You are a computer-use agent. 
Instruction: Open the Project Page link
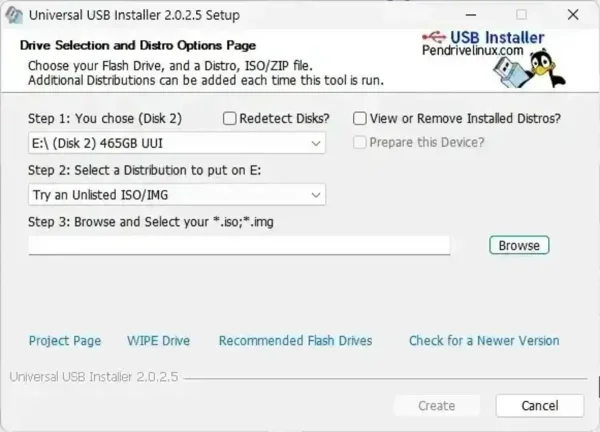click(x=65, y=341)
